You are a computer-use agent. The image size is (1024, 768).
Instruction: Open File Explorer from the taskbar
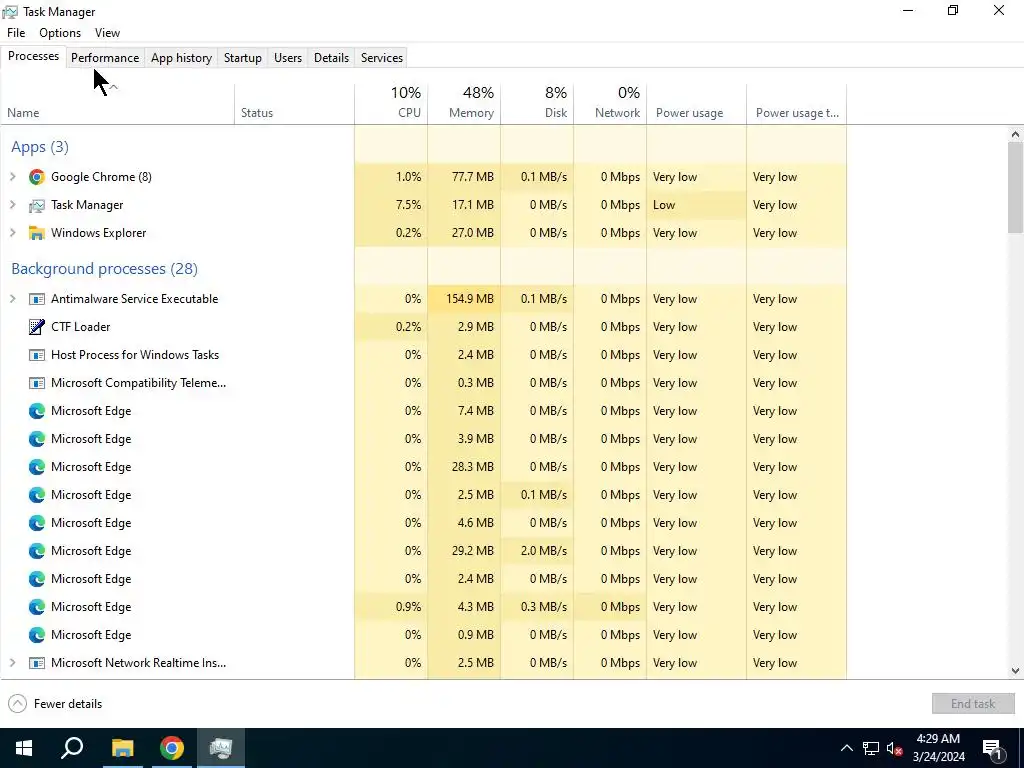click(122, 748)
